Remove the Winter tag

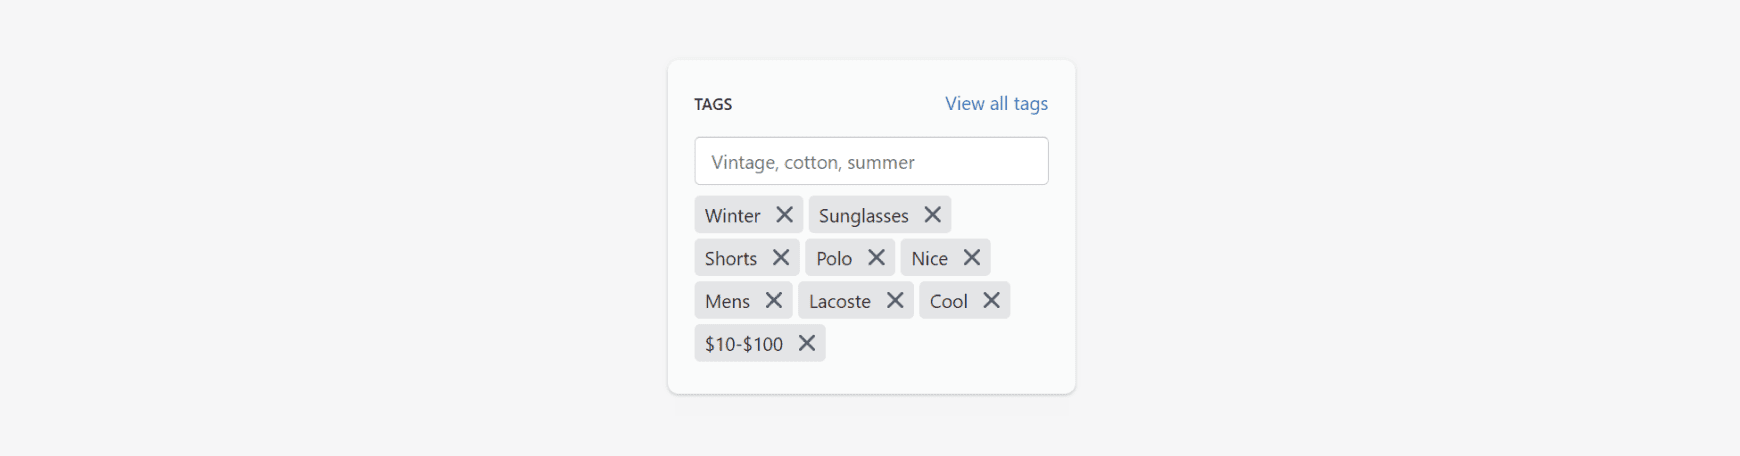[785, 215]
